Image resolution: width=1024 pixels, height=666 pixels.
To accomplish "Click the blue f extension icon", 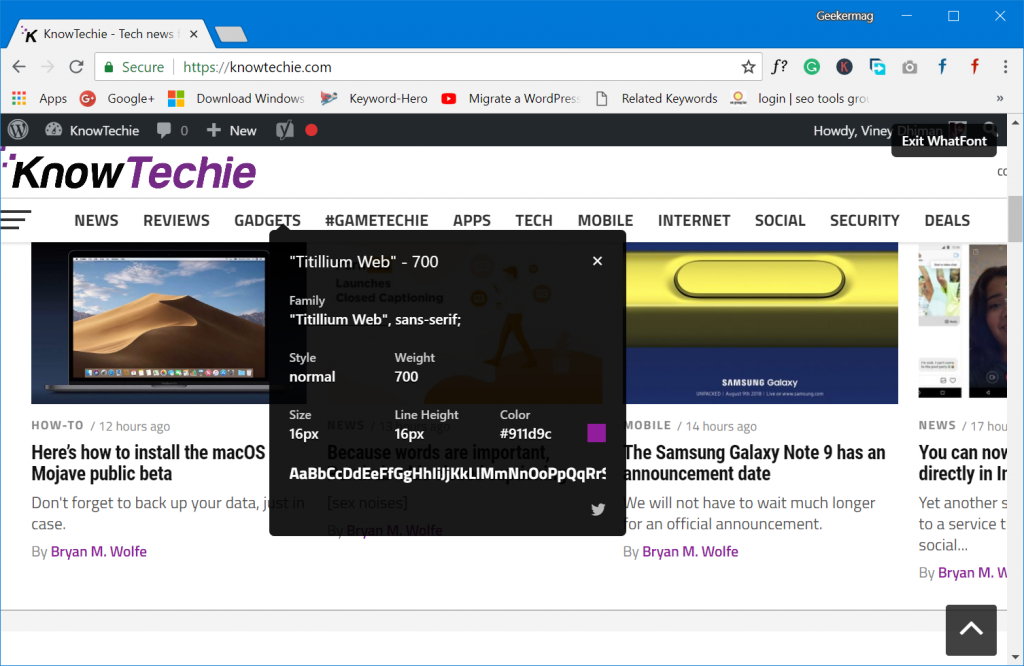I will point(942,67).
